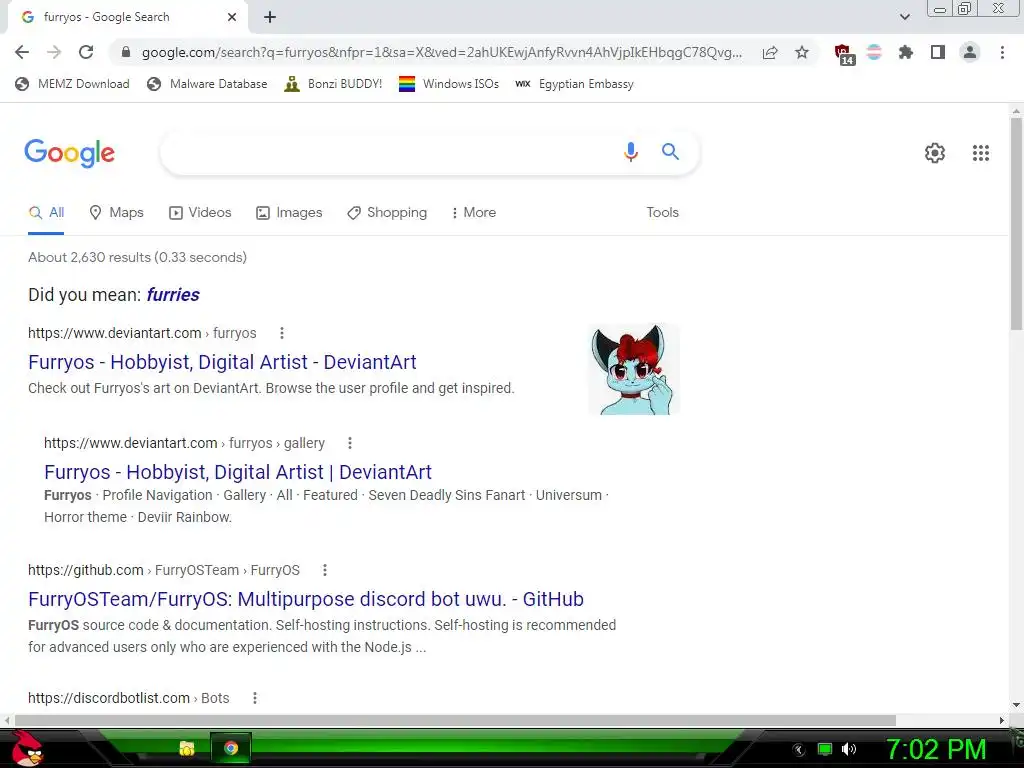Open the Malware Database bookmark
Viewport: 1024px width, 768px height.
point(208,84)
